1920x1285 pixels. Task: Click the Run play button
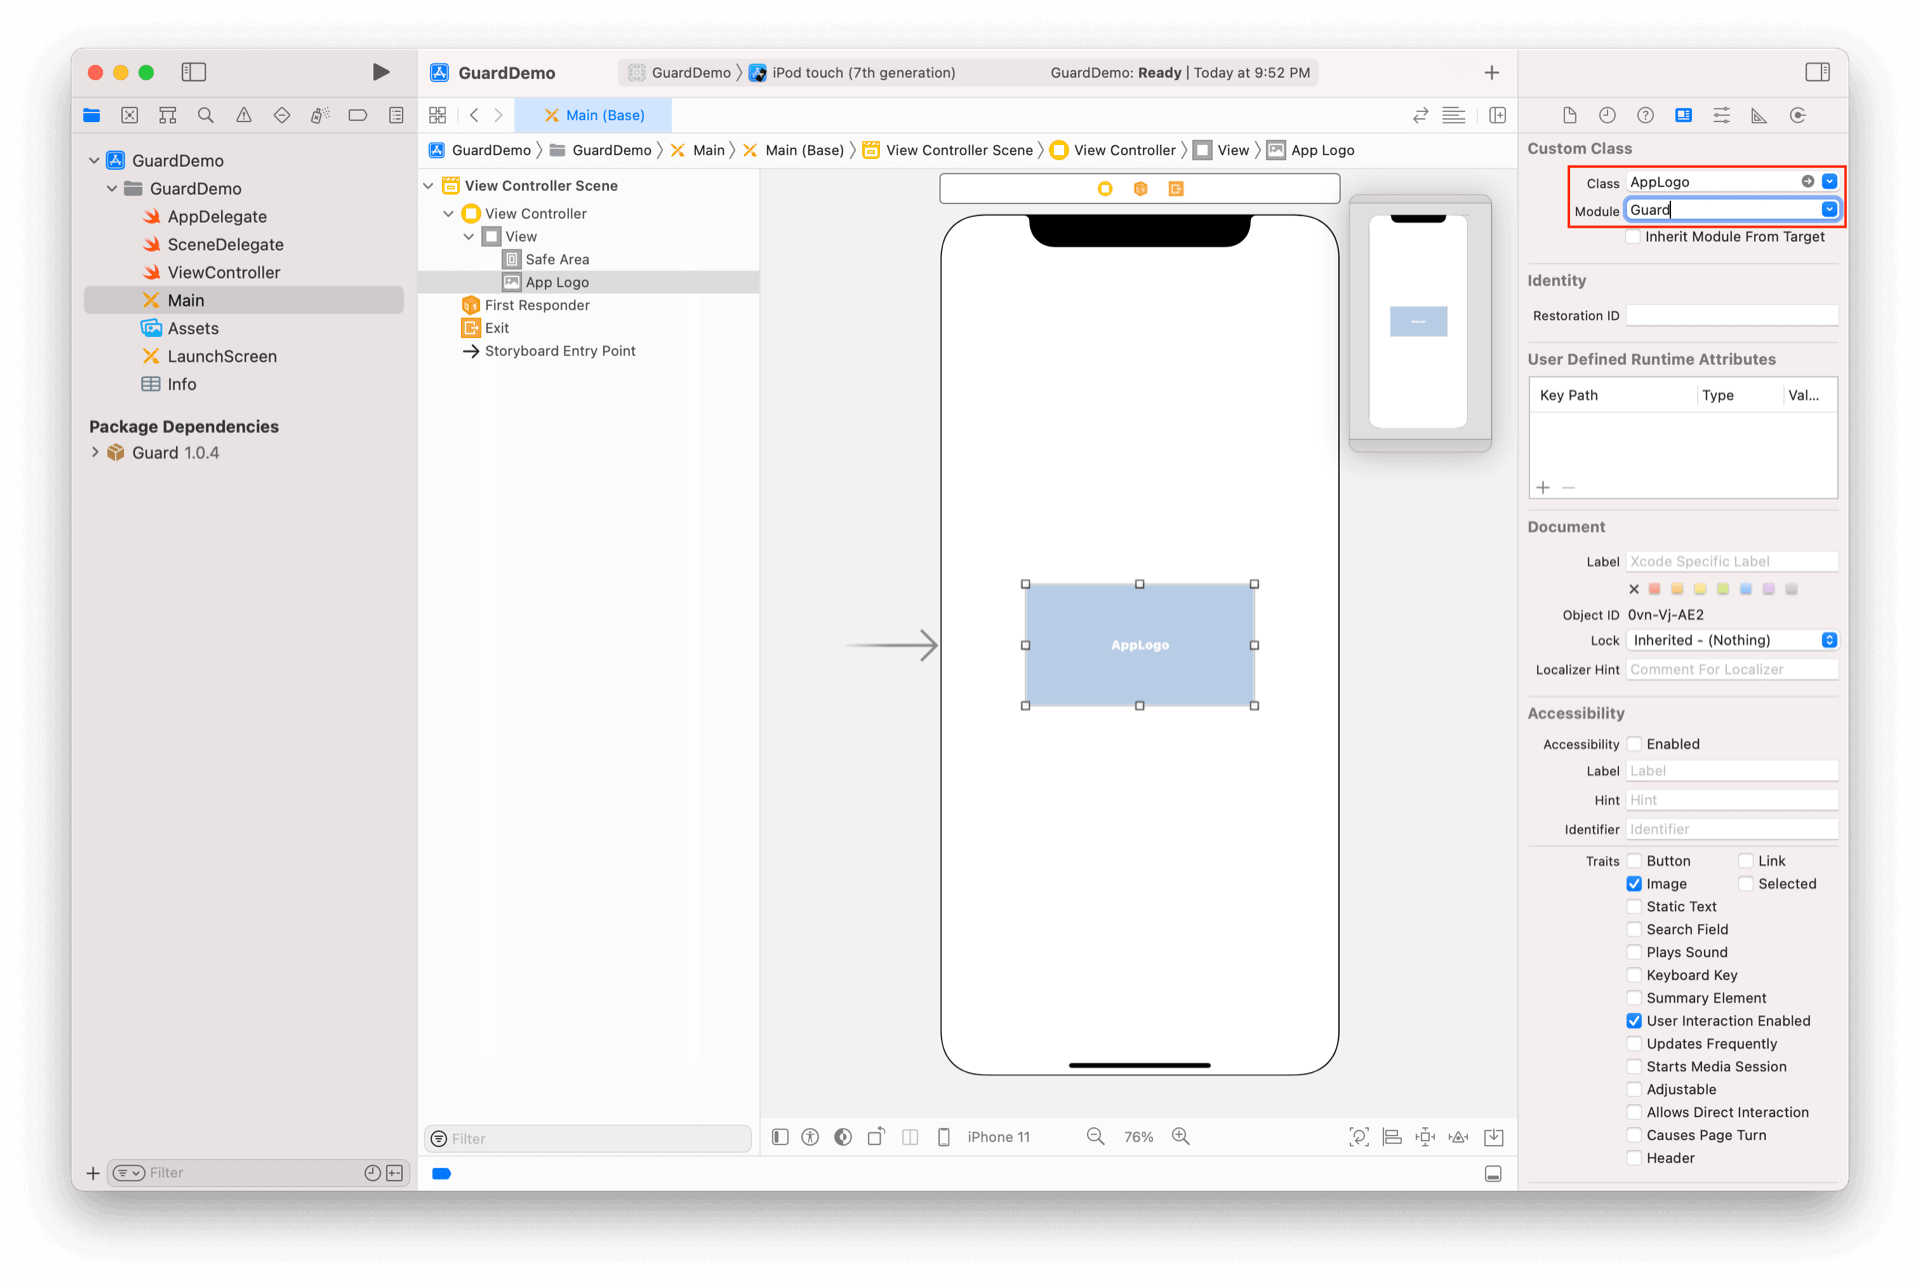(x=381, y=72)
